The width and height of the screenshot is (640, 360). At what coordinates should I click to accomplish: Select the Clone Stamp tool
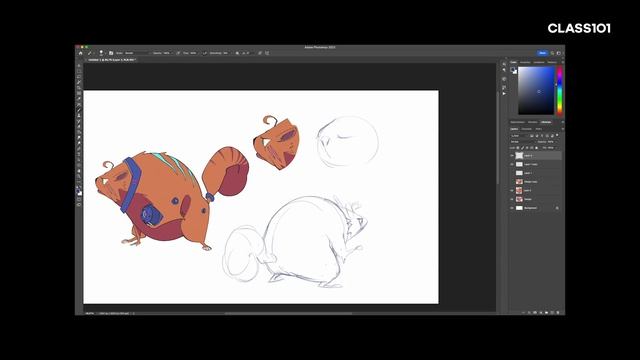coord(79,116)
